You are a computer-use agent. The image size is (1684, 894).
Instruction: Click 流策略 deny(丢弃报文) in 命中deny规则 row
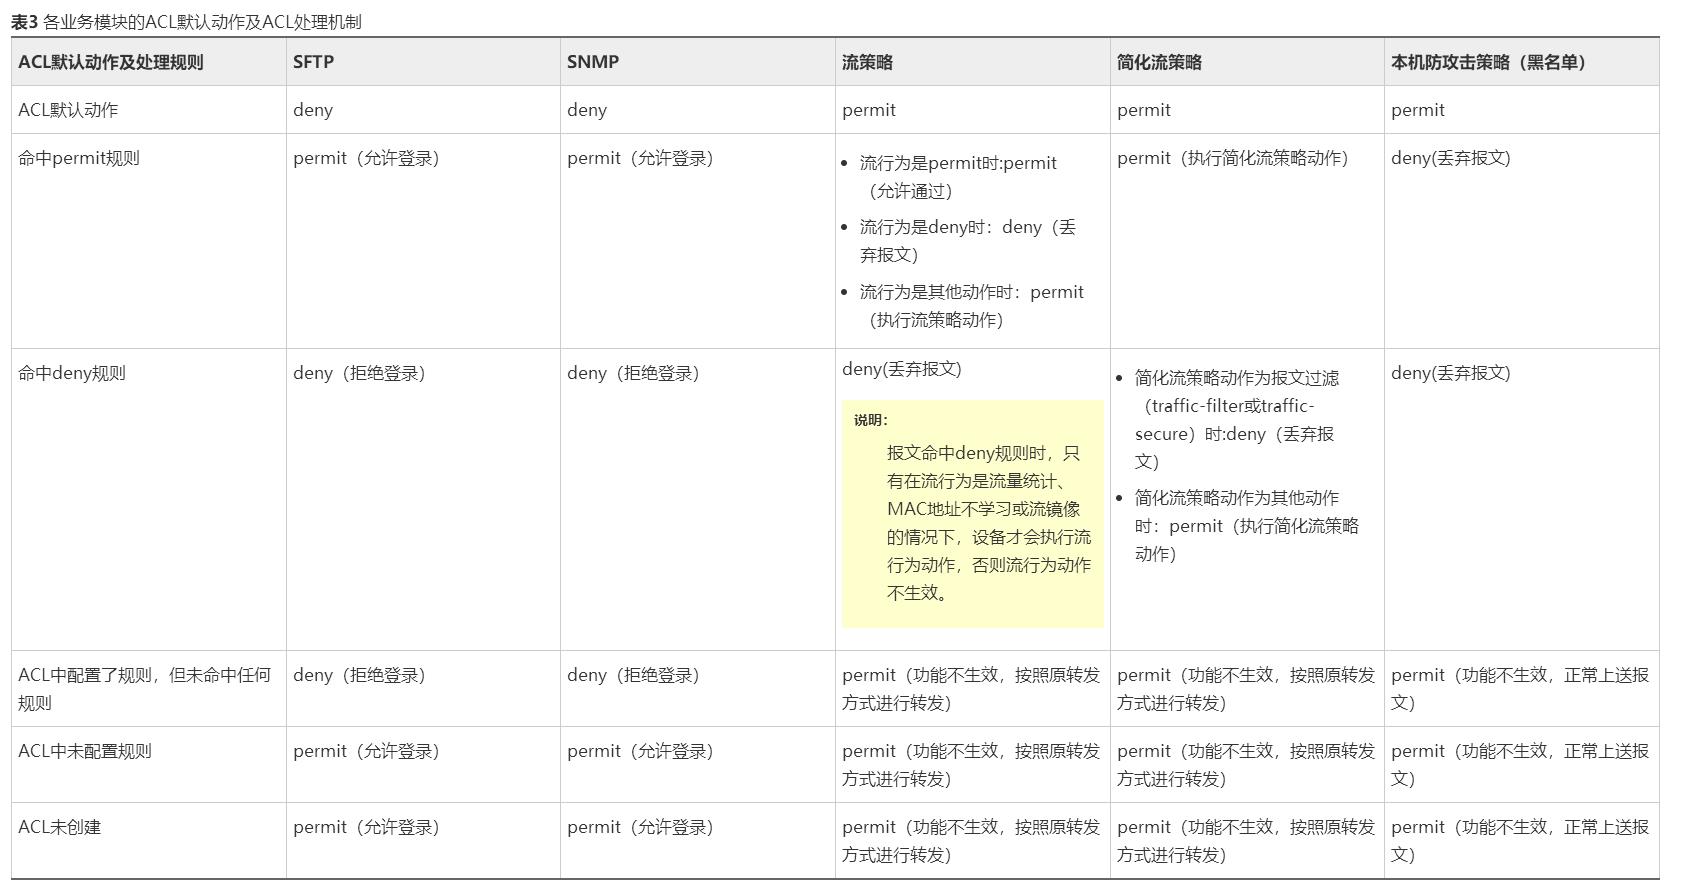(902, 369)
